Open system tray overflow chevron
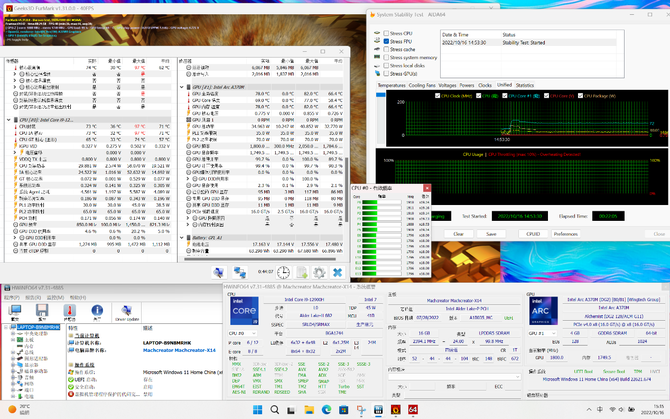Viewport: 670px width, 419px height. pyautogui.click(x=589, y=410)
